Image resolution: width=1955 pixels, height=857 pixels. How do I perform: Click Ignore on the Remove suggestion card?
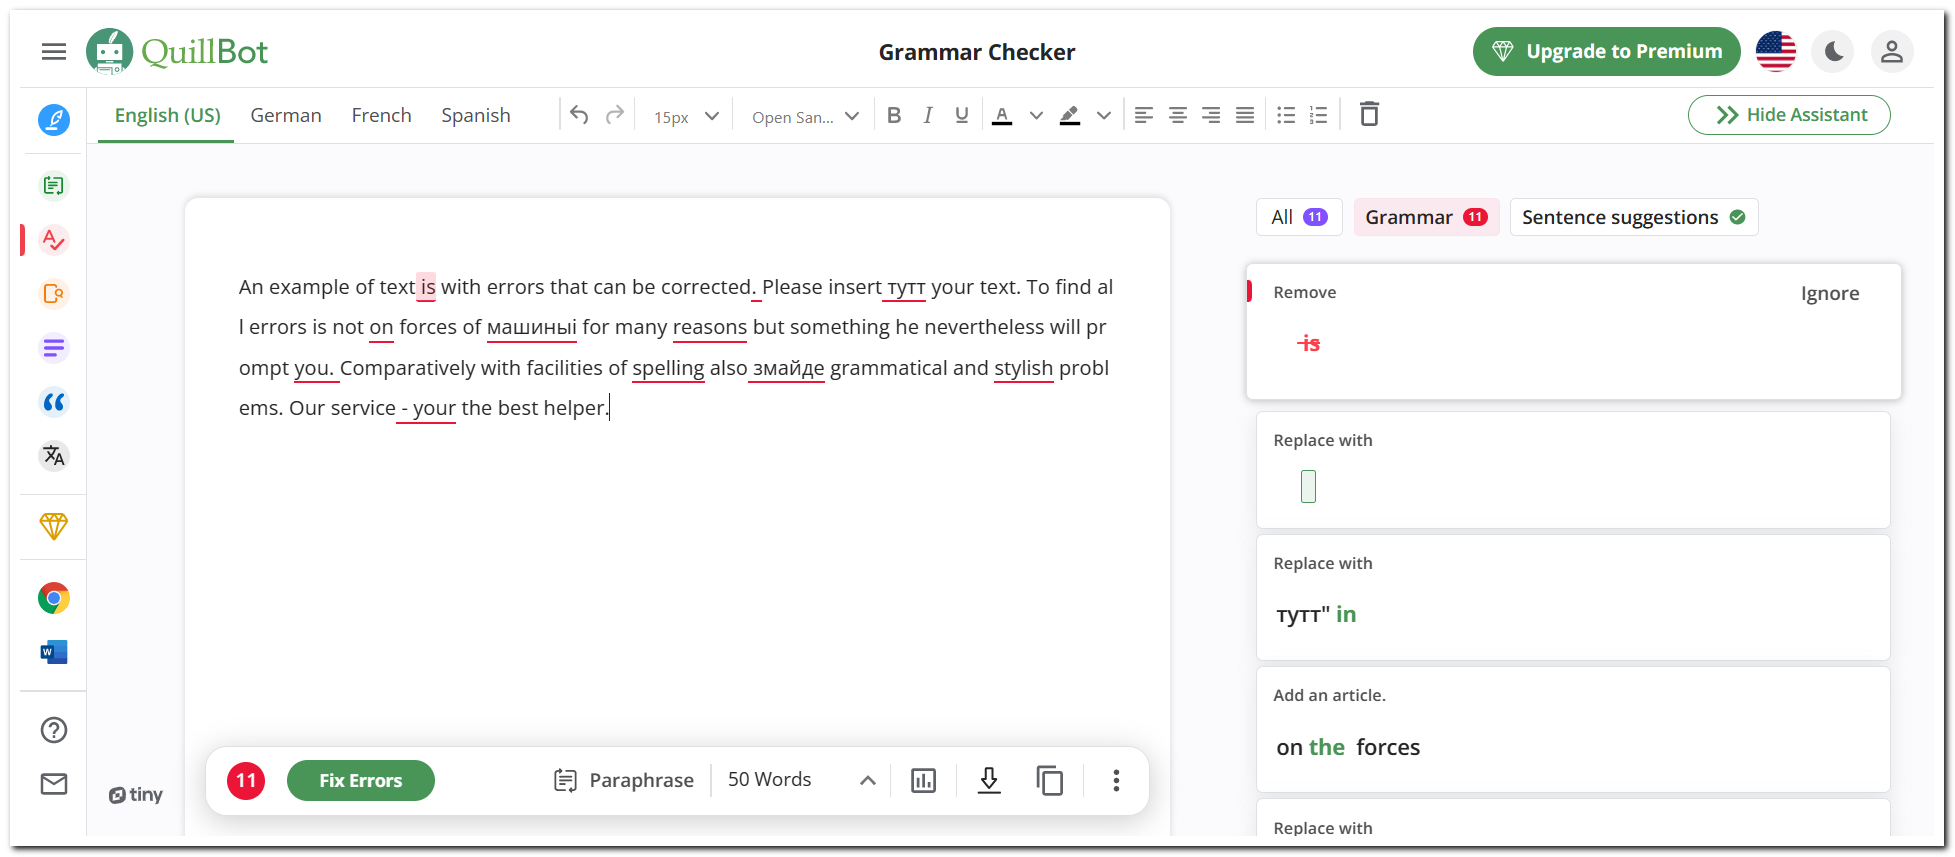coord(1829,294)
